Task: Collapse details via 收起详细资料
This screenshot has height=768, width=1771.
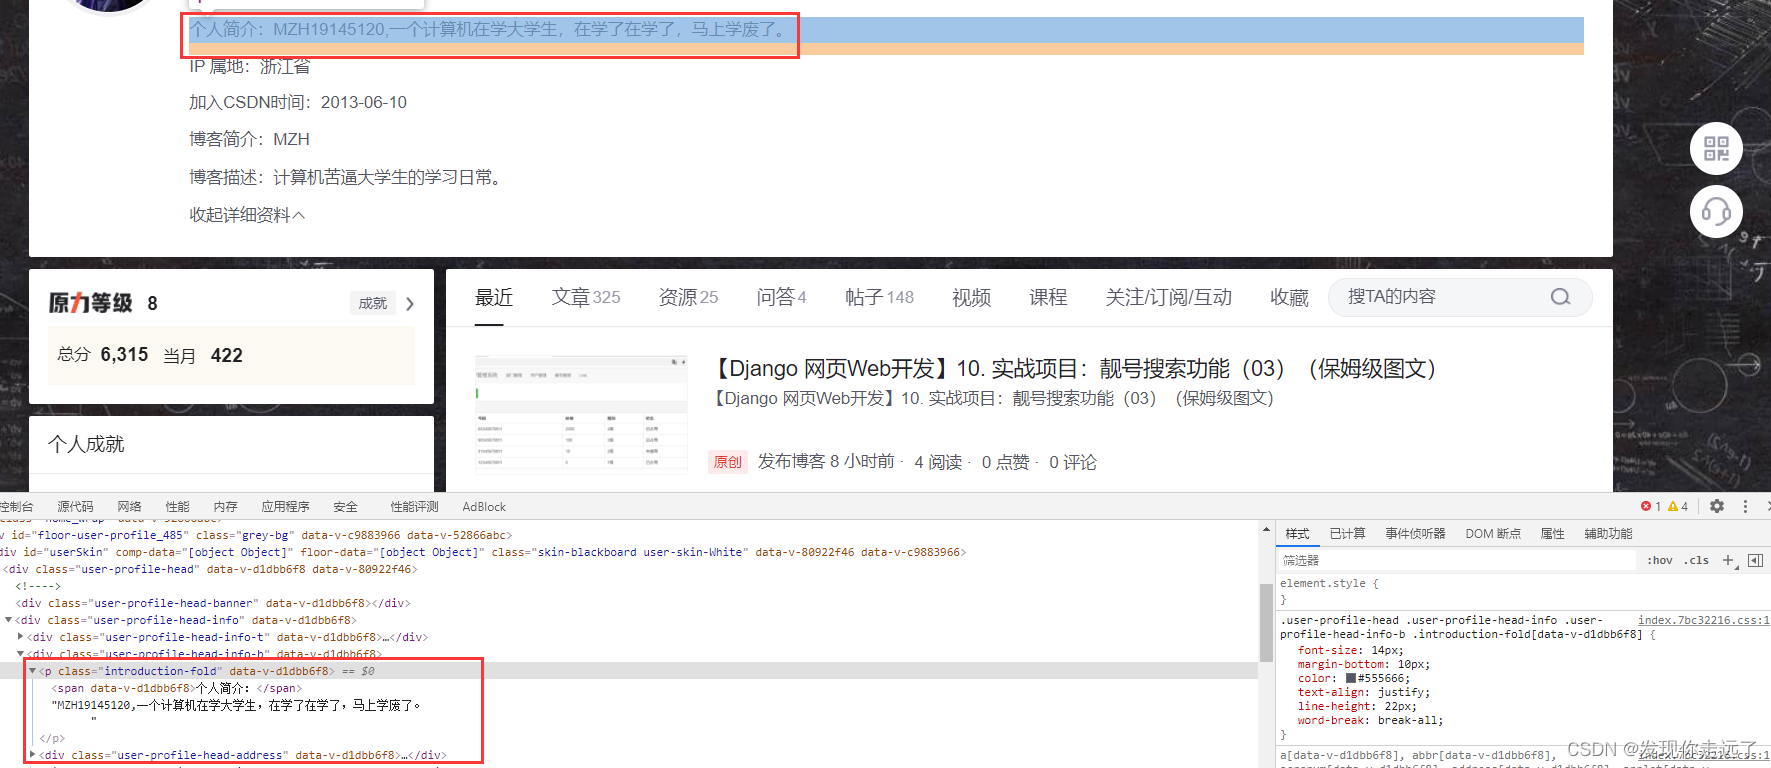Action: pyautogui.click(x=247, y=215)
